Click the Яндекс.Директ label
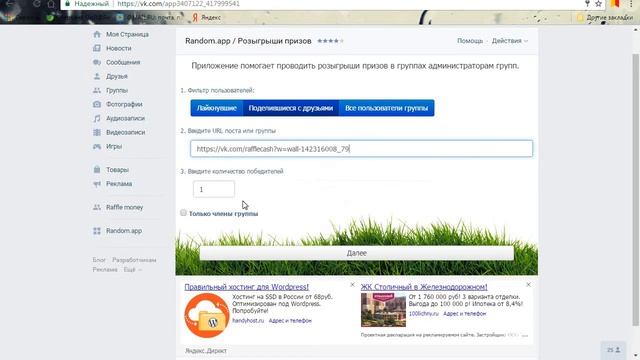640x360 pixels. pyautogui.click(x=206, y=351)
